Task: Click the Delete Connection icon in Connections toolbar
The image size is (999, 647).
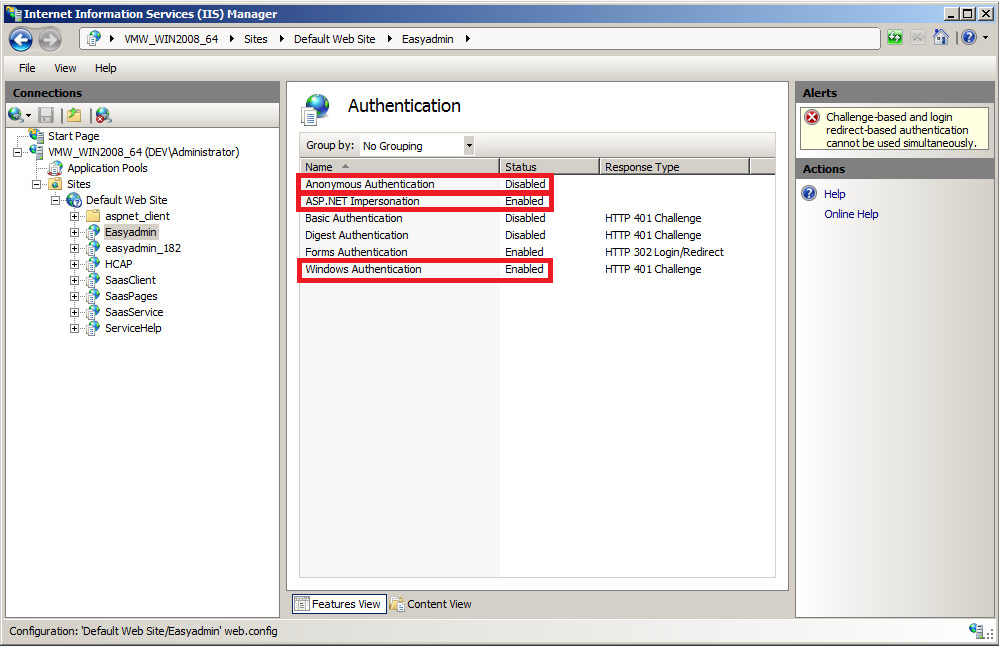Action: pos(102,115)
